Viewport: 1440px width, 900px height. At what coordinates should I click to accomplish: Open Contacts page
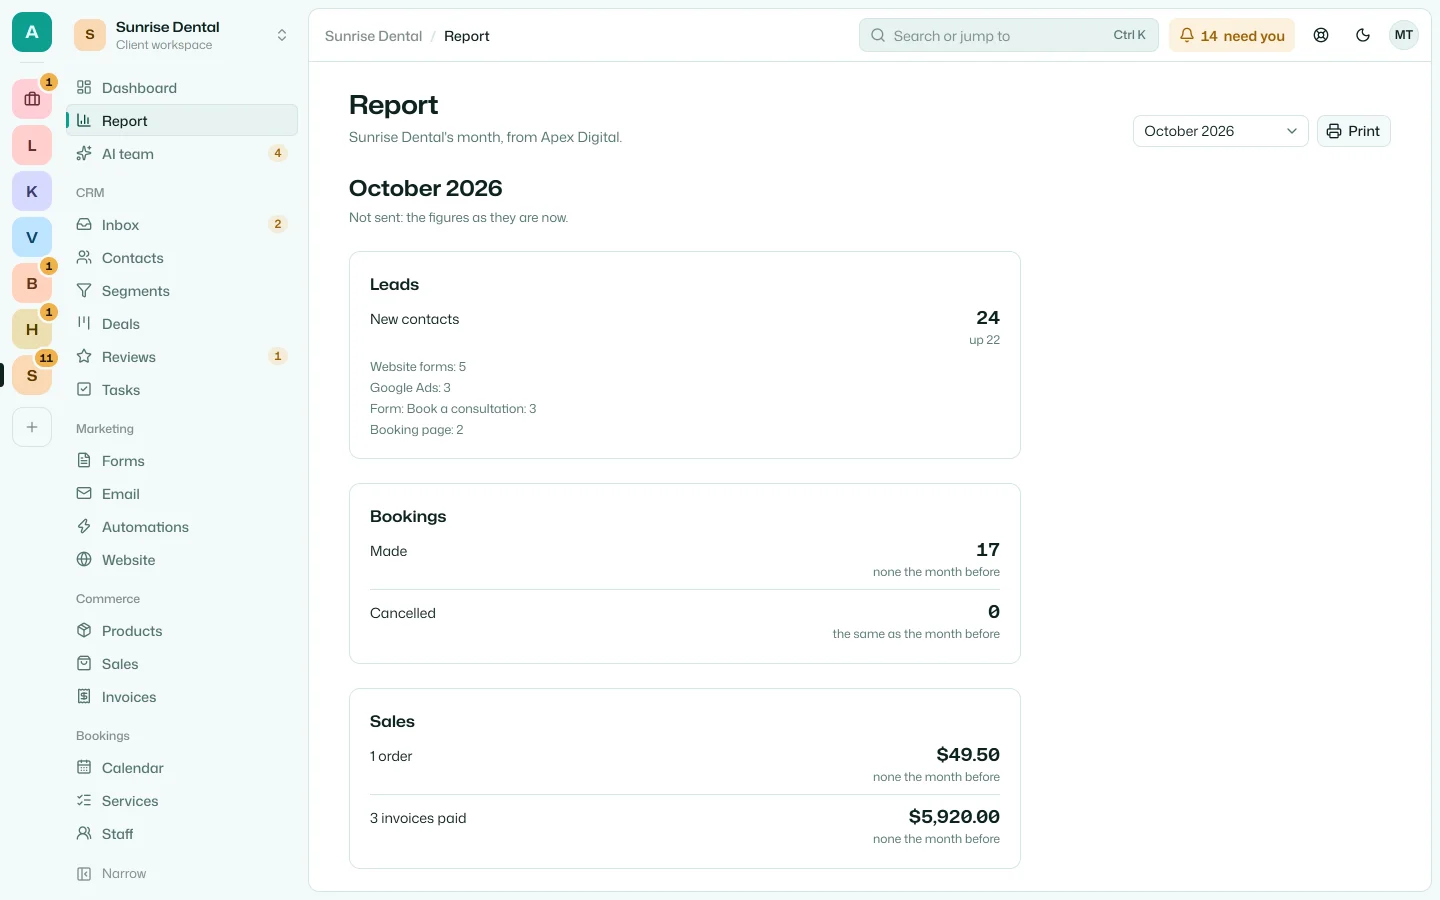point(182,258)
